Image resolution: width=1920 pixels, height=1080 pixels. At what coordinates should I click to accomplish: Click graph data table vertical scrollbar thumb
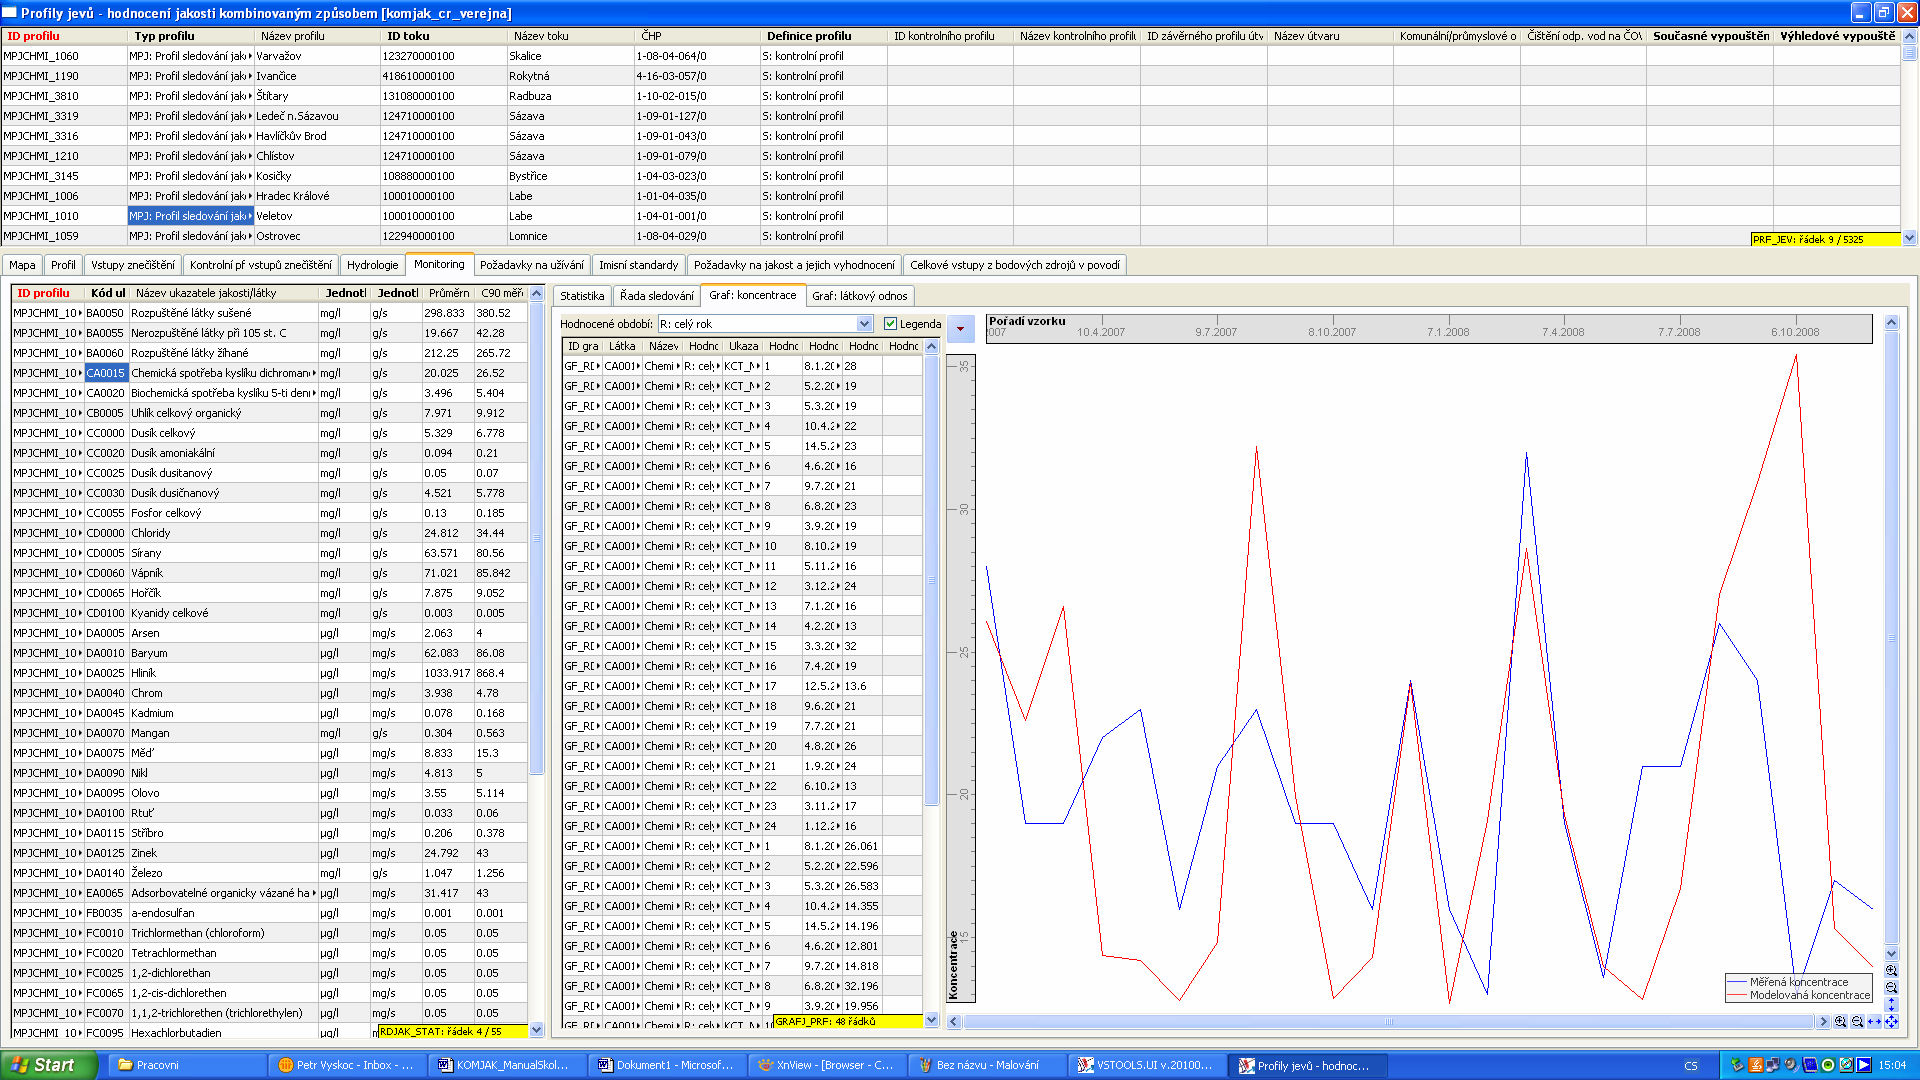click(932, 580)
